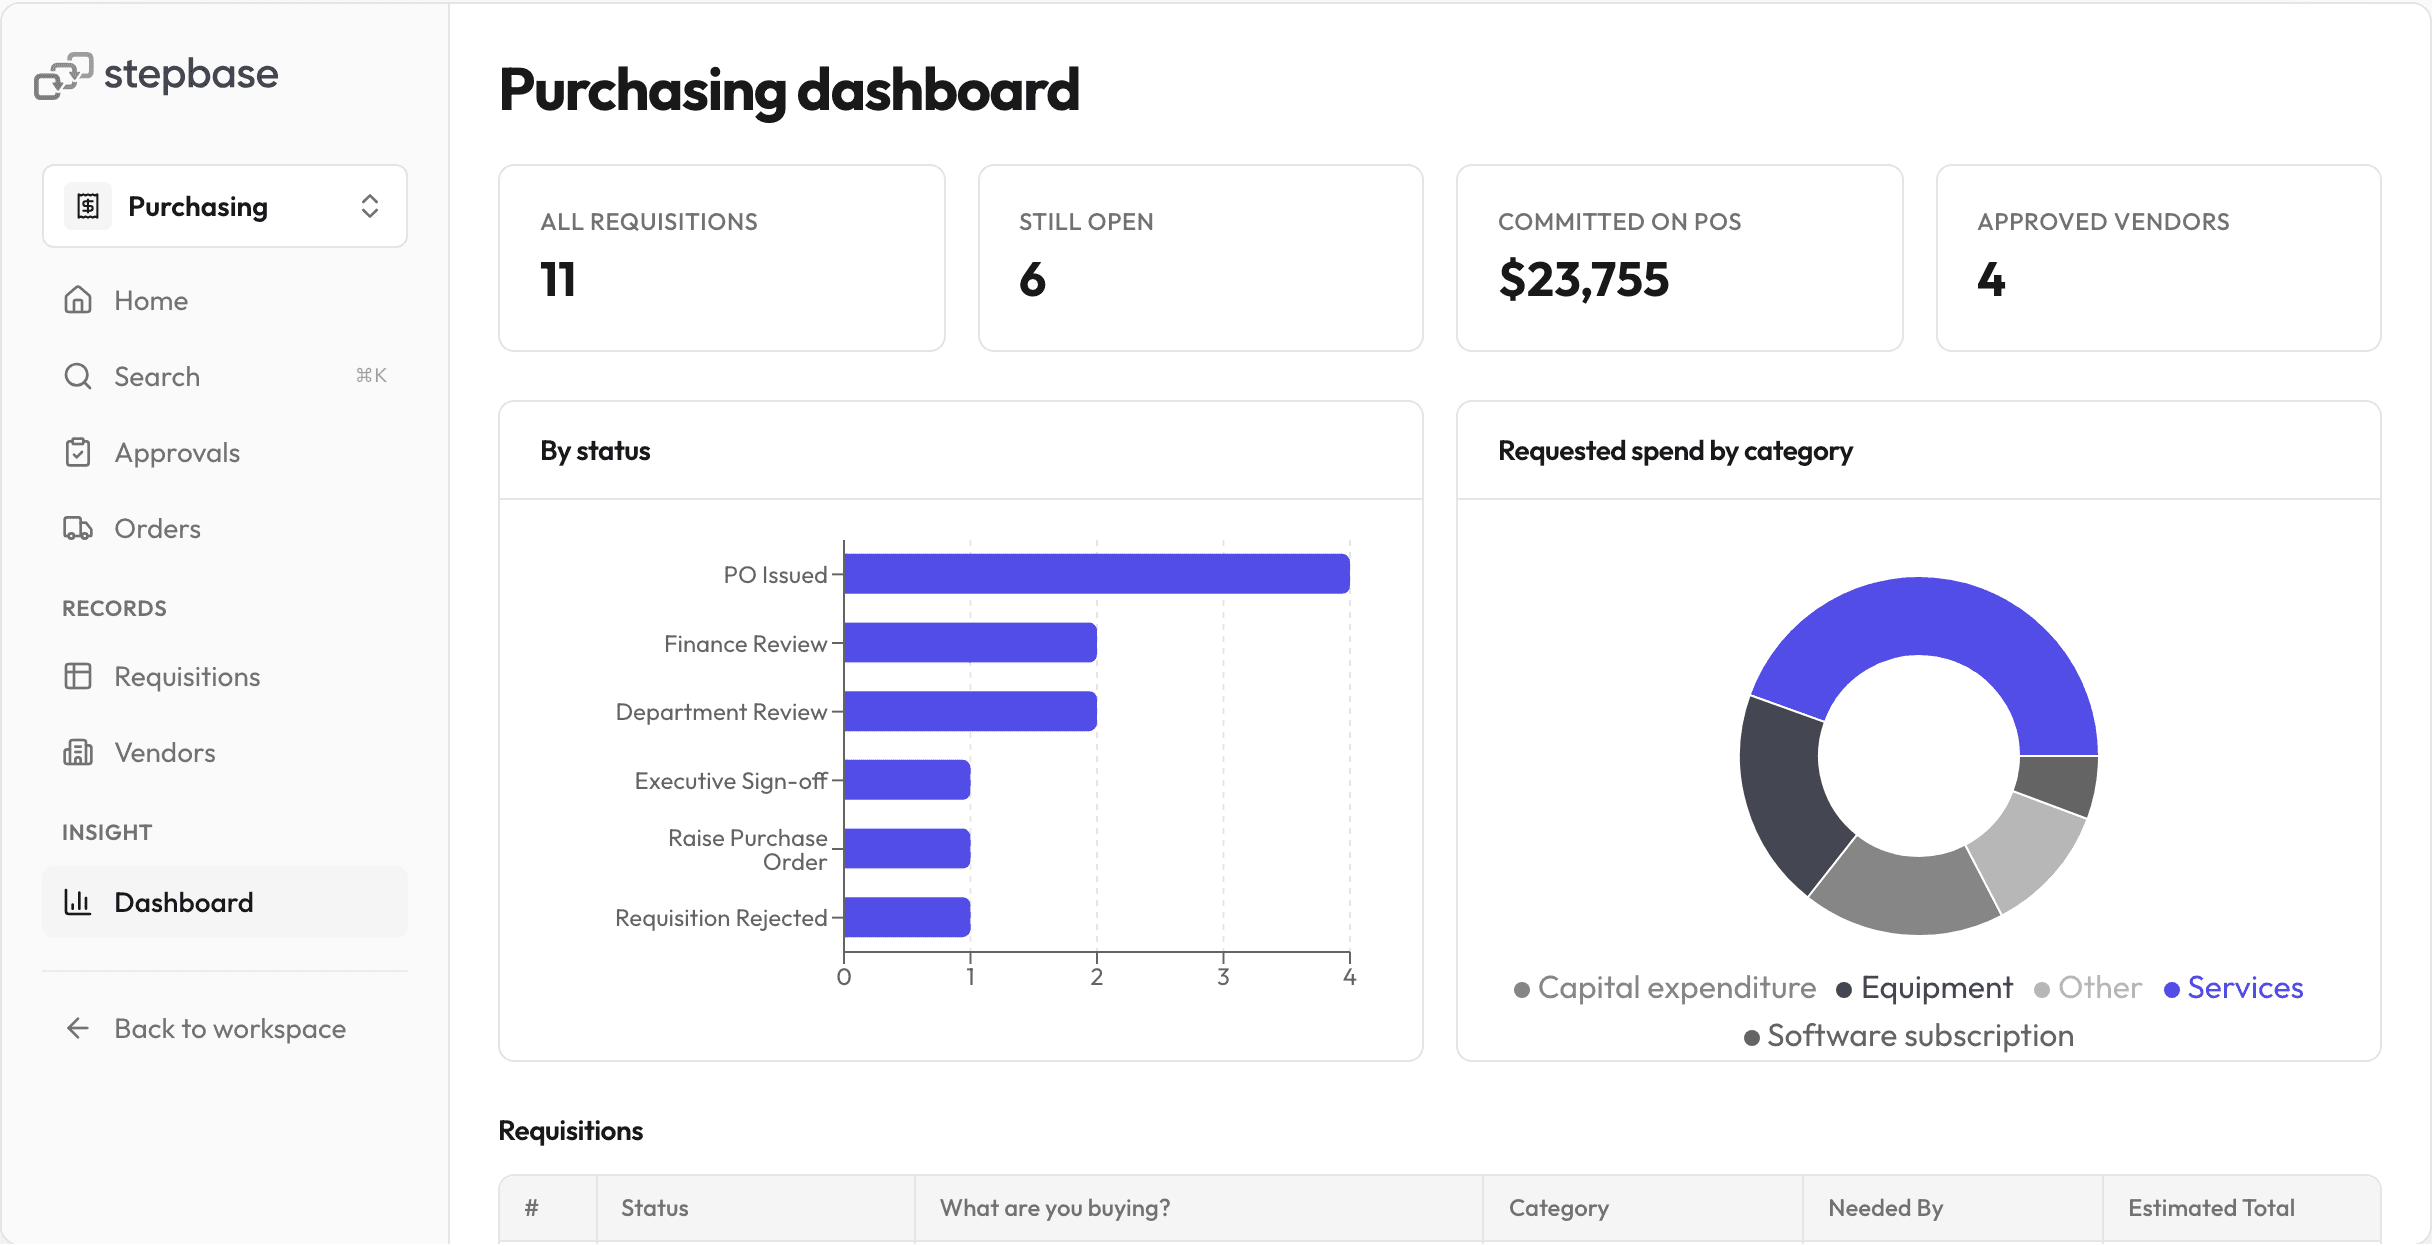Click 'What are you buying?' column header

pyautogui.click(x=1199, y=1208)
